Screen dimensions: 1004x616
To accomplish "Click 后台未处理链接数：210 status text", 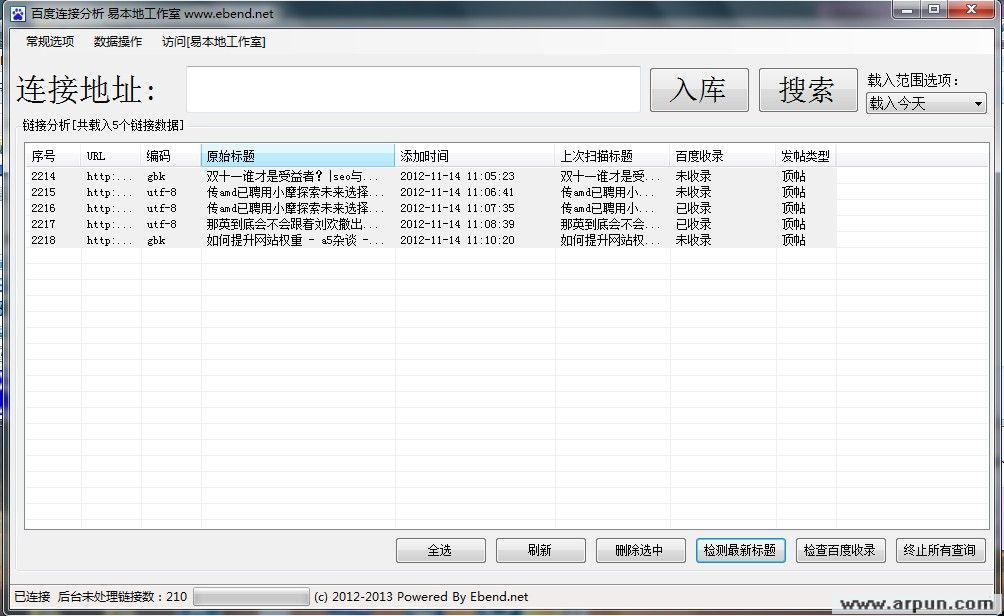I will pyautogui.click(x=122, y=597).
